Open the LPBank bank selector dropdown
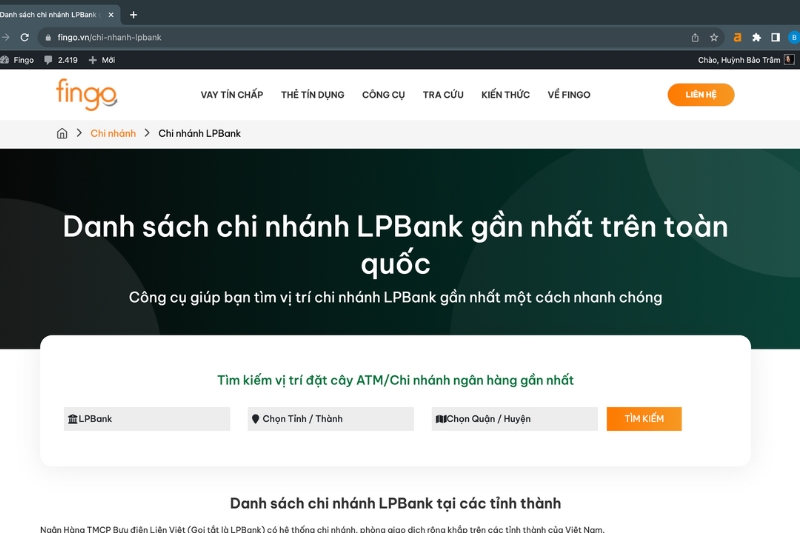Screen dimensions: 800x533 [147, 419]
